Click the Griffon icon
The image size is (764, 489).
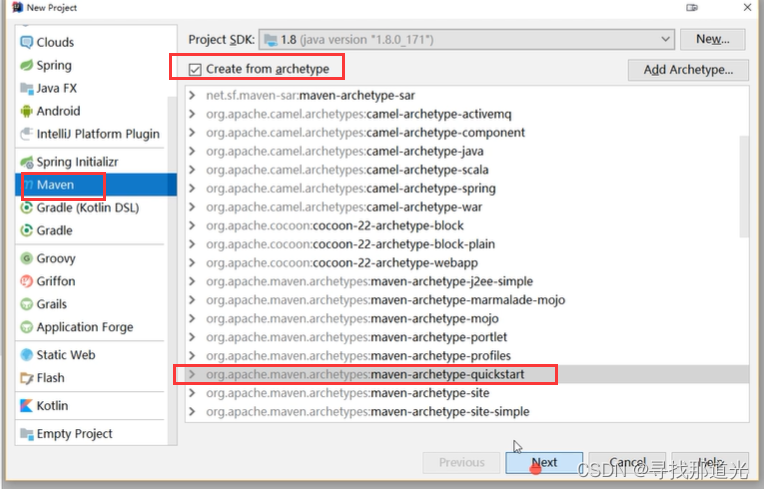click(x=26, y=281)
